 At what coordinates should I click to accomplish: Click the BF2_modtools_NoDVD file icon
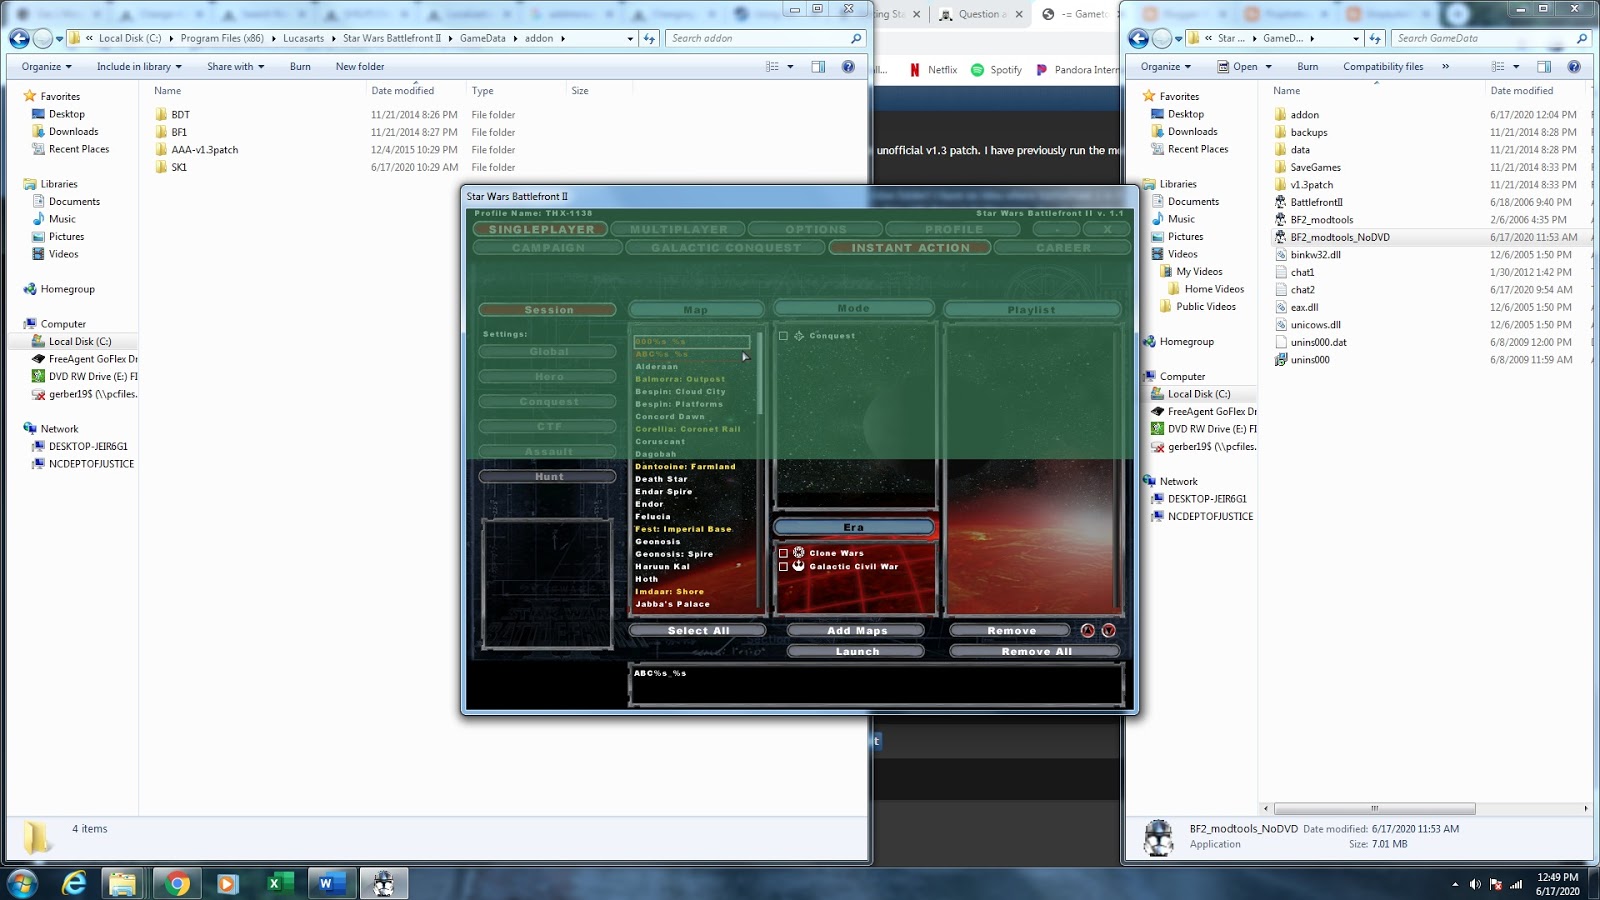pyautogui.click(x=1280, y=237)
